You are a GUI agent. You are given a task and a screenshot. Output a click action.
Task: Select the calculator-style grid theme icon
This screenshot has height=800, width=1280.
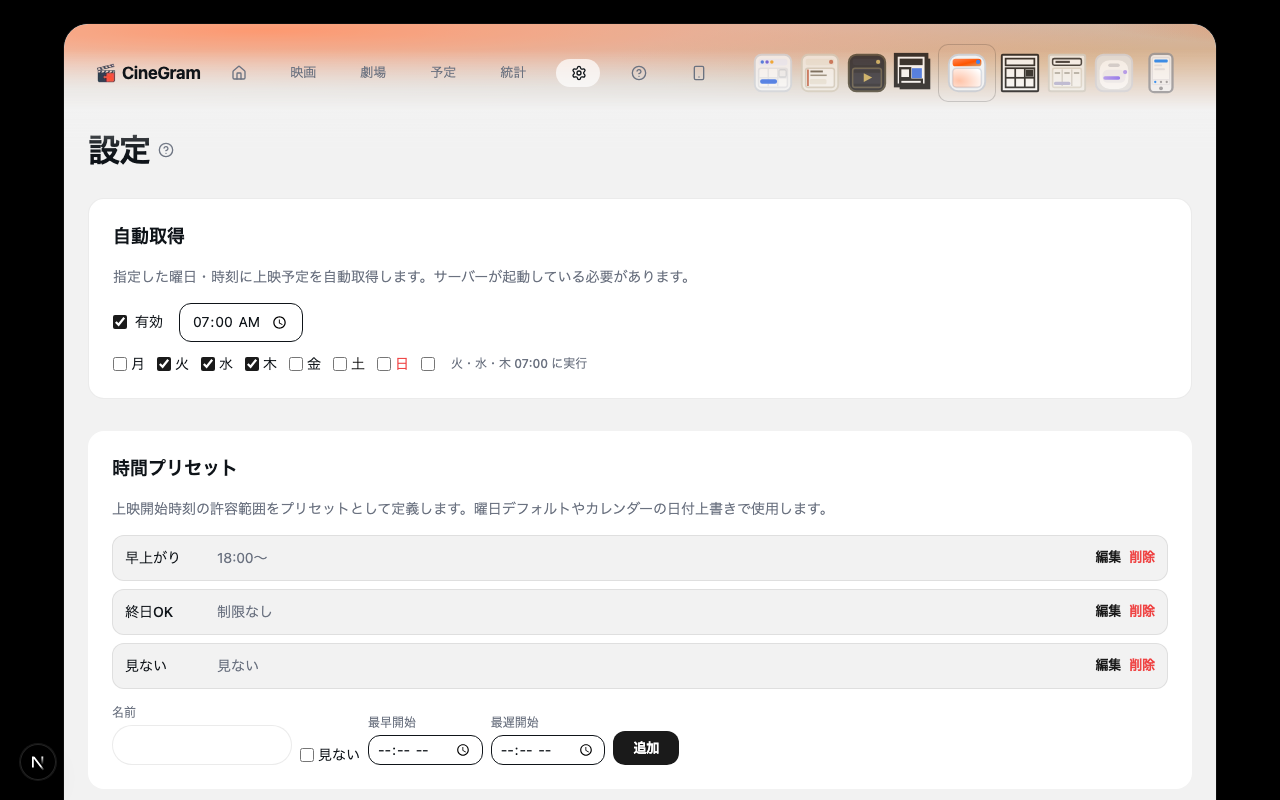click(1019, 72)
